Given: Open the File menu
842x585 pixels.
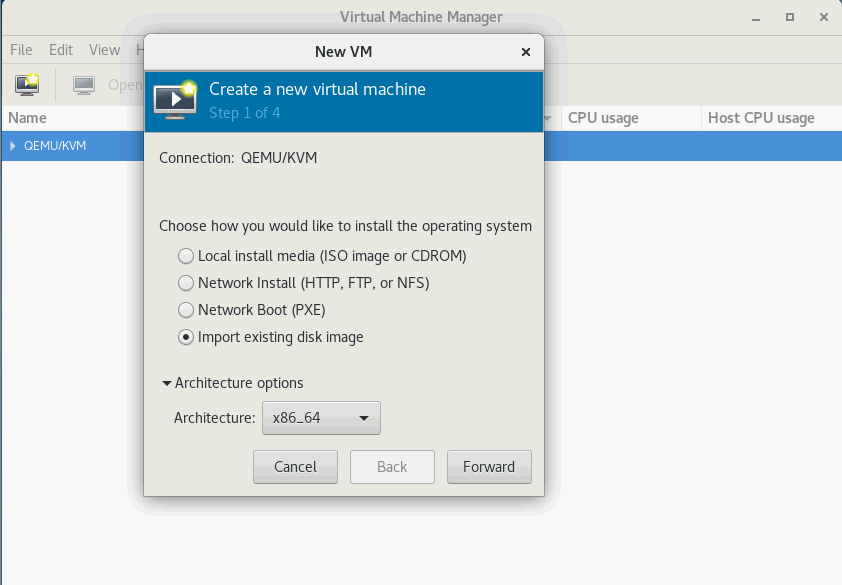Looking at the screenshot, I should [x=21, y=50].
